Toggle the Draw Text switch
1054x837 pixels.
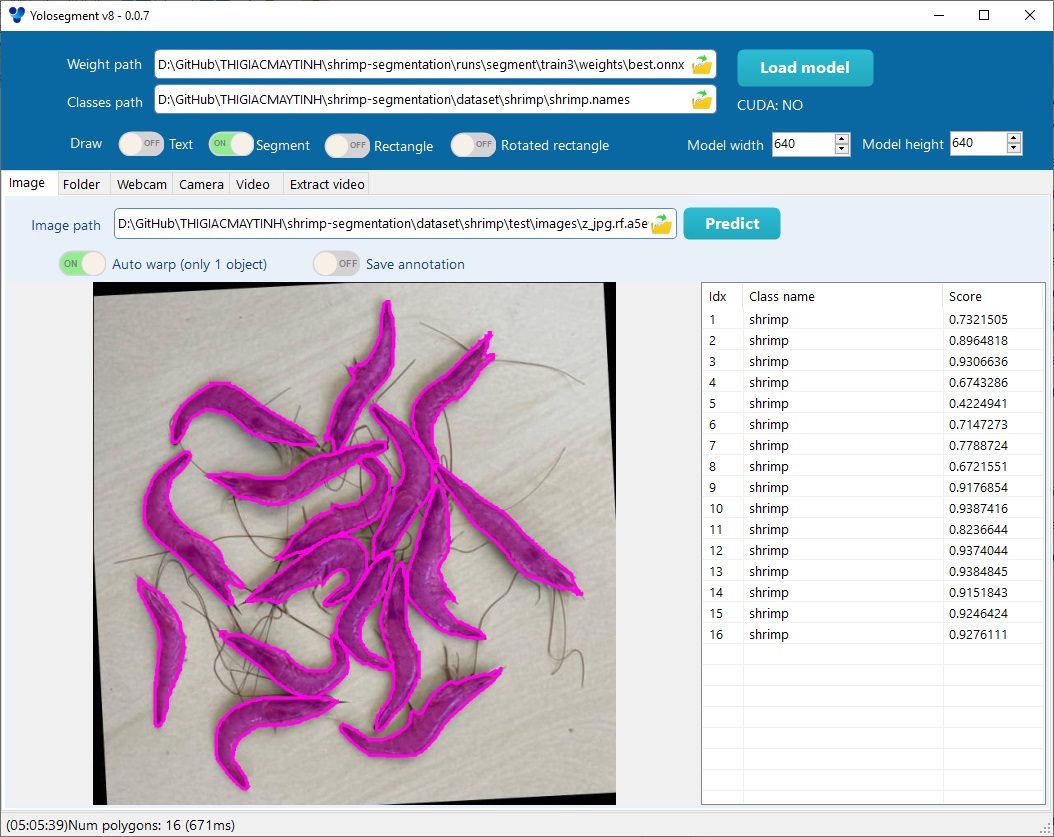point(141,144)
